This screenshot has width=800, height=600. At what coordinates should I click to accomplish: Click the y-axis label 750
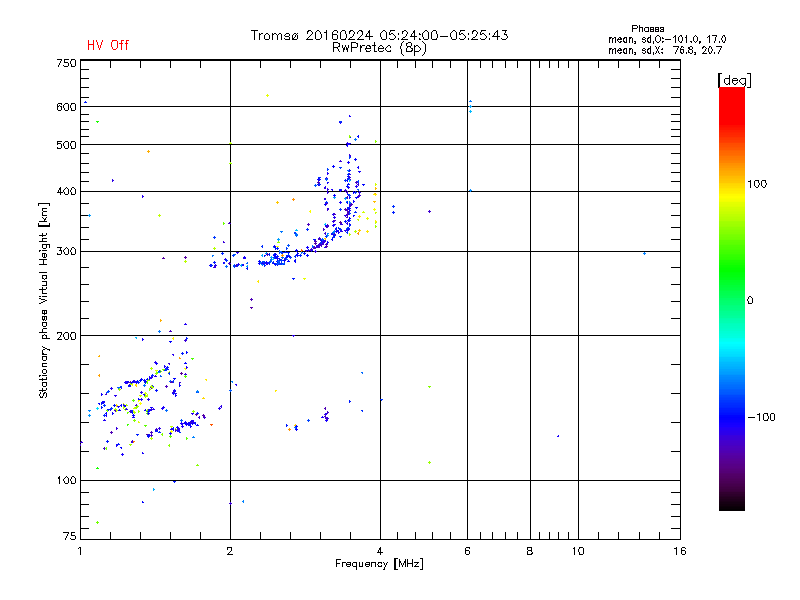(x=66, y=63)
